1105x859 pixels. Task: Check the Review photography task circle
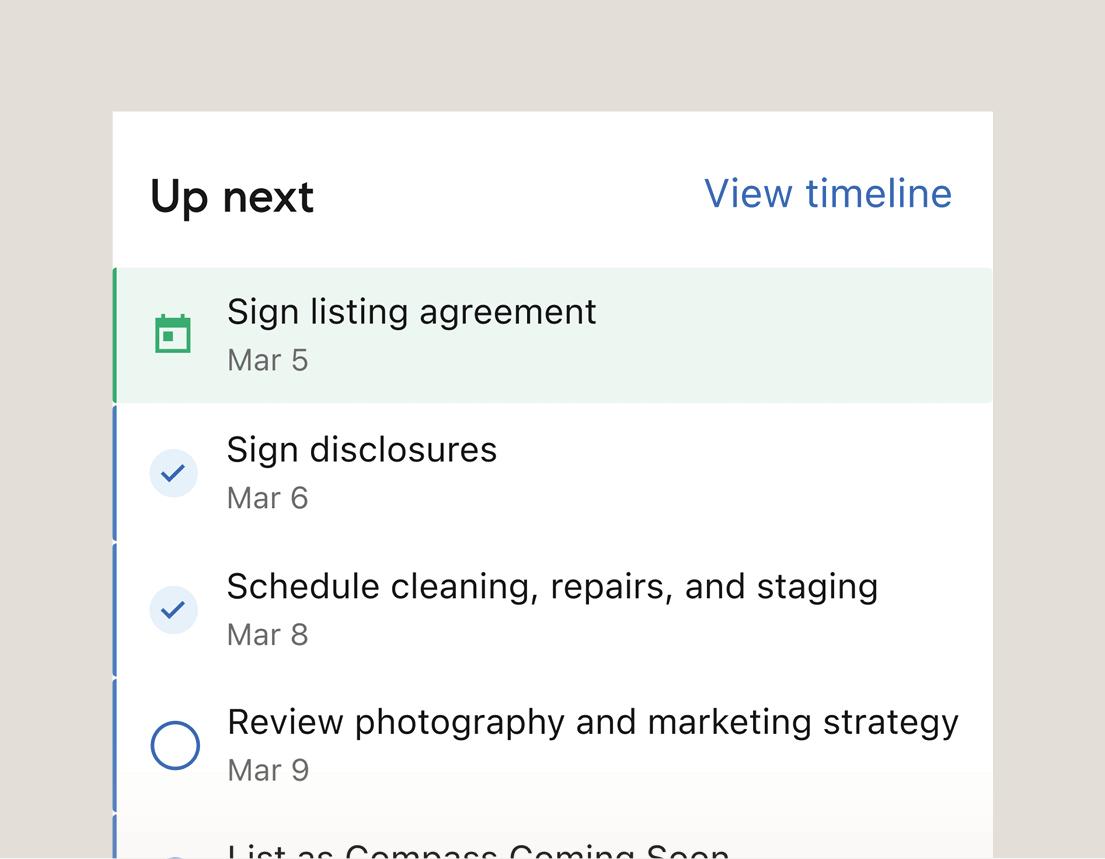pos(175,746)
